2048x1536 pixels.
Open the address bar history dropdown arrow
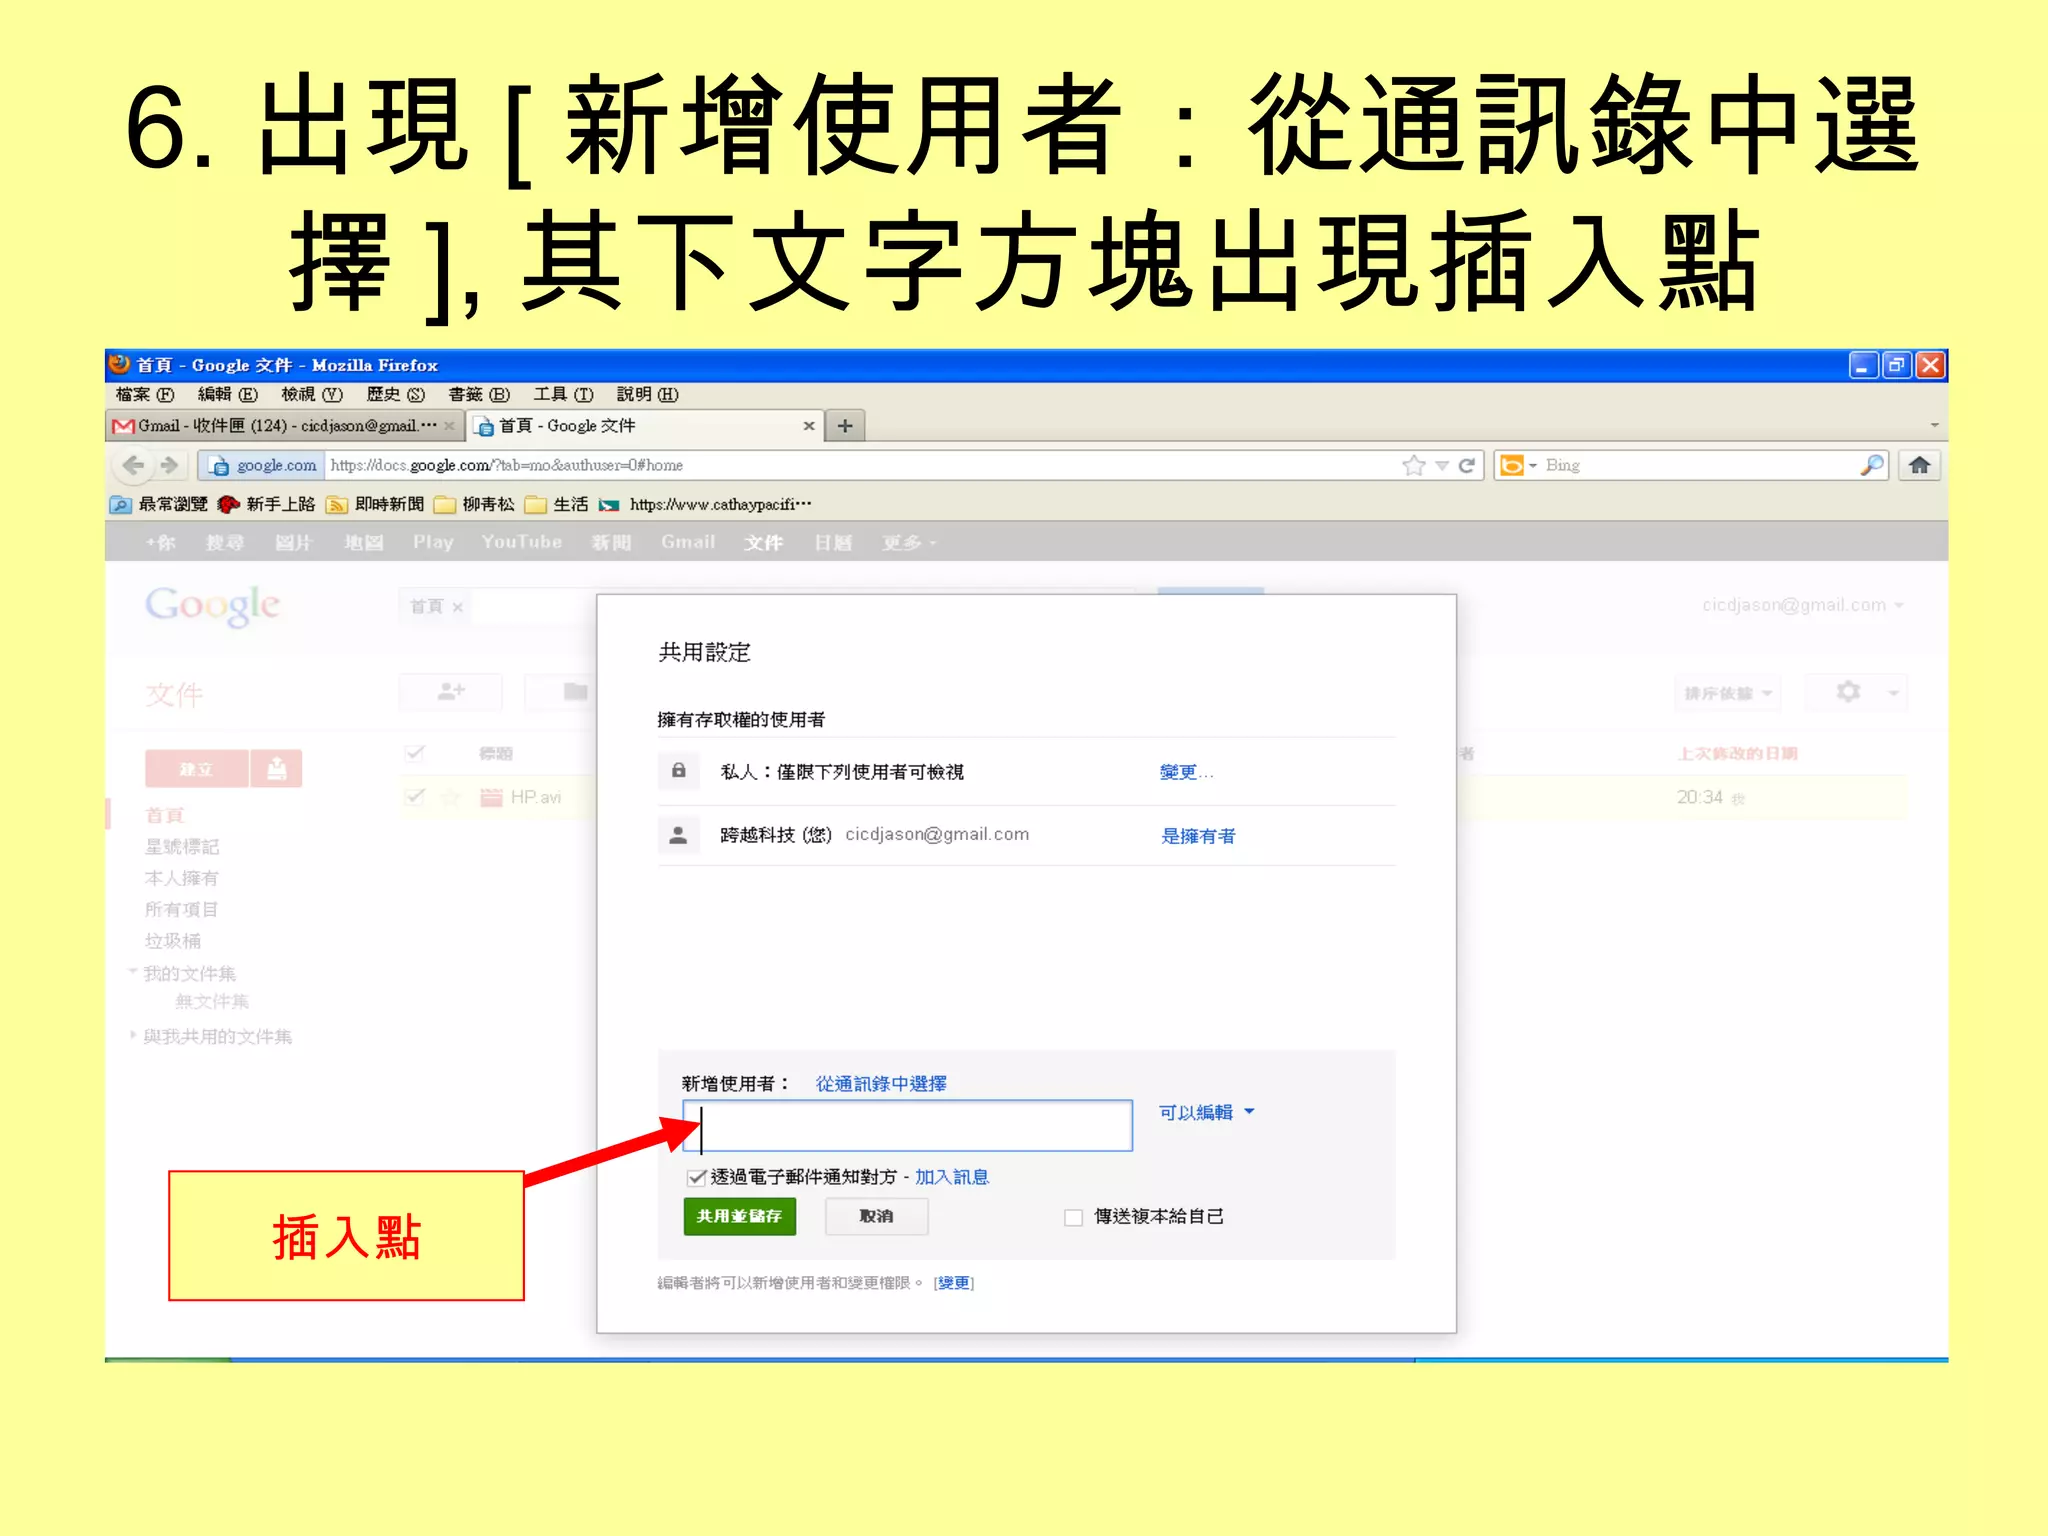click(1441, 466)
